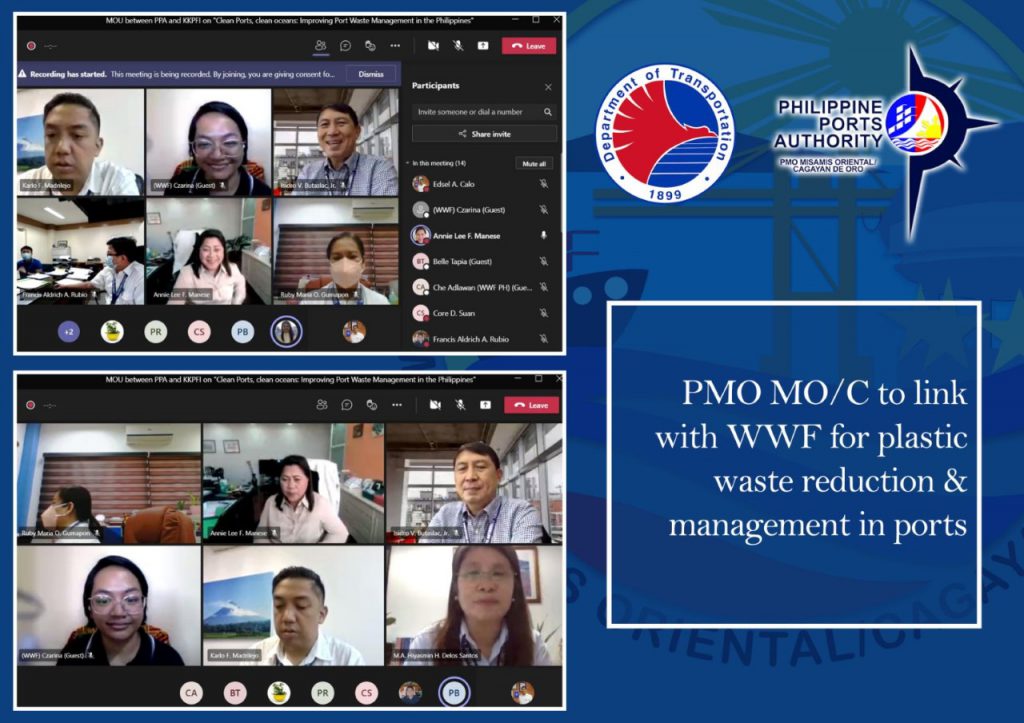Image resolution: width=1024 pixels, height=723 pixels.
Task: Toggle the camera in upper meeting window
Action: [433, 46]
